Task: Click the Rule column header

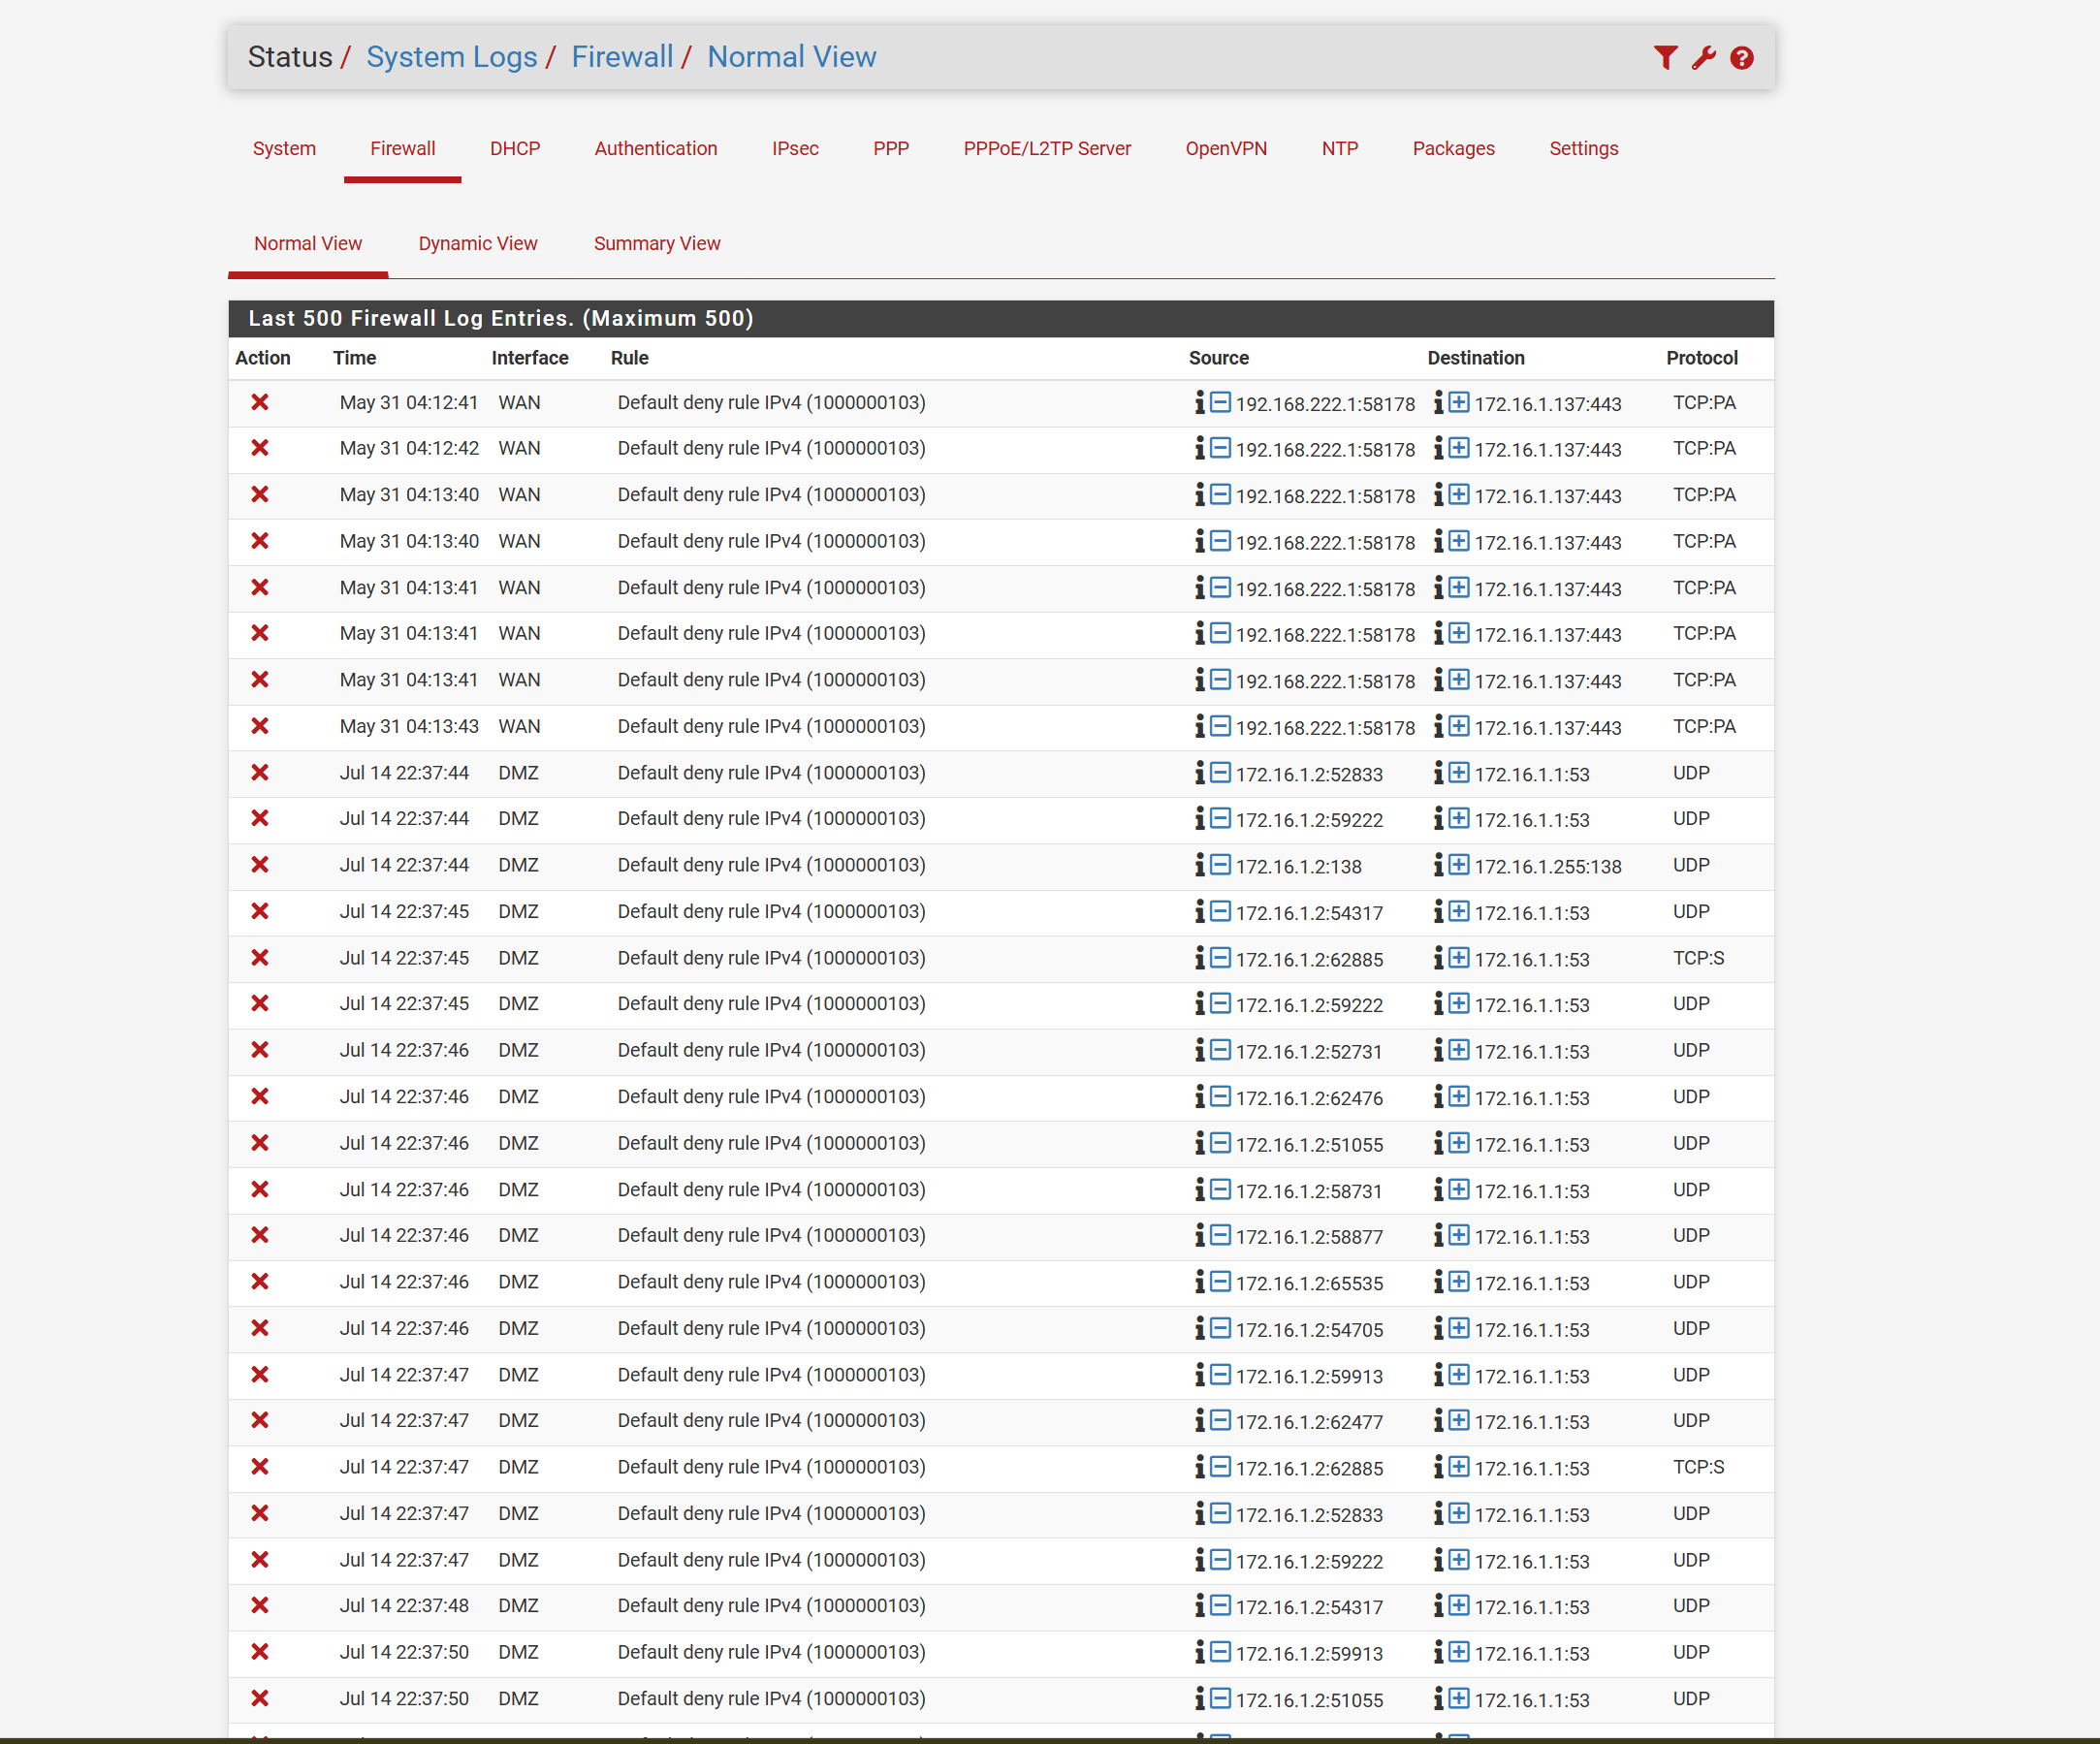Action: 630,358
